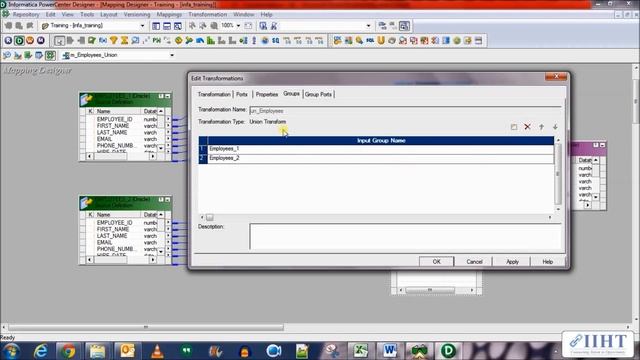Switch to the Ports tab
Viewport: 640px width, 360px height.
(242, 94)
